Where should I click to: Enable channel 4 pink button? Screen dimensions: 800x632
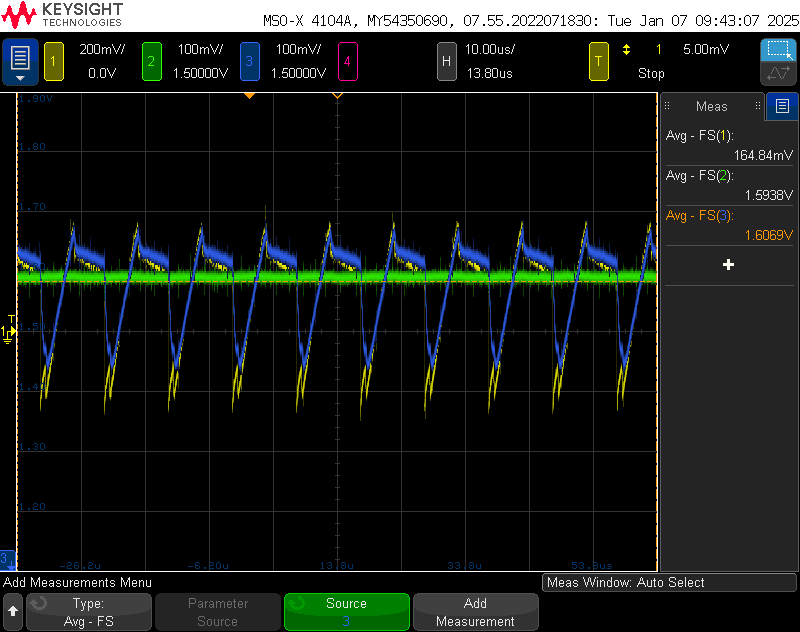pyautogui.click(x=347, y=62)
